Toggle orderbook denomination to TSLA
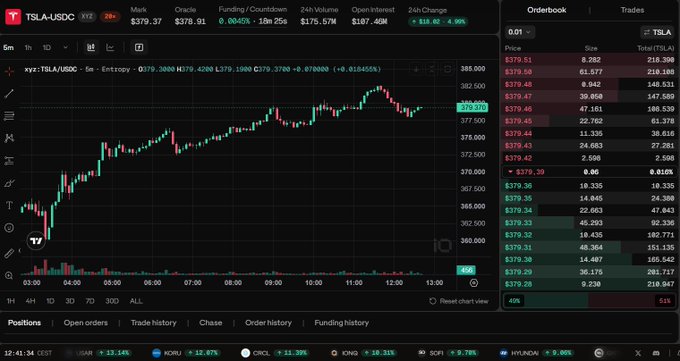Image resolution: width=680 pixels, height=361 pixels. click(x=657, y=32)
